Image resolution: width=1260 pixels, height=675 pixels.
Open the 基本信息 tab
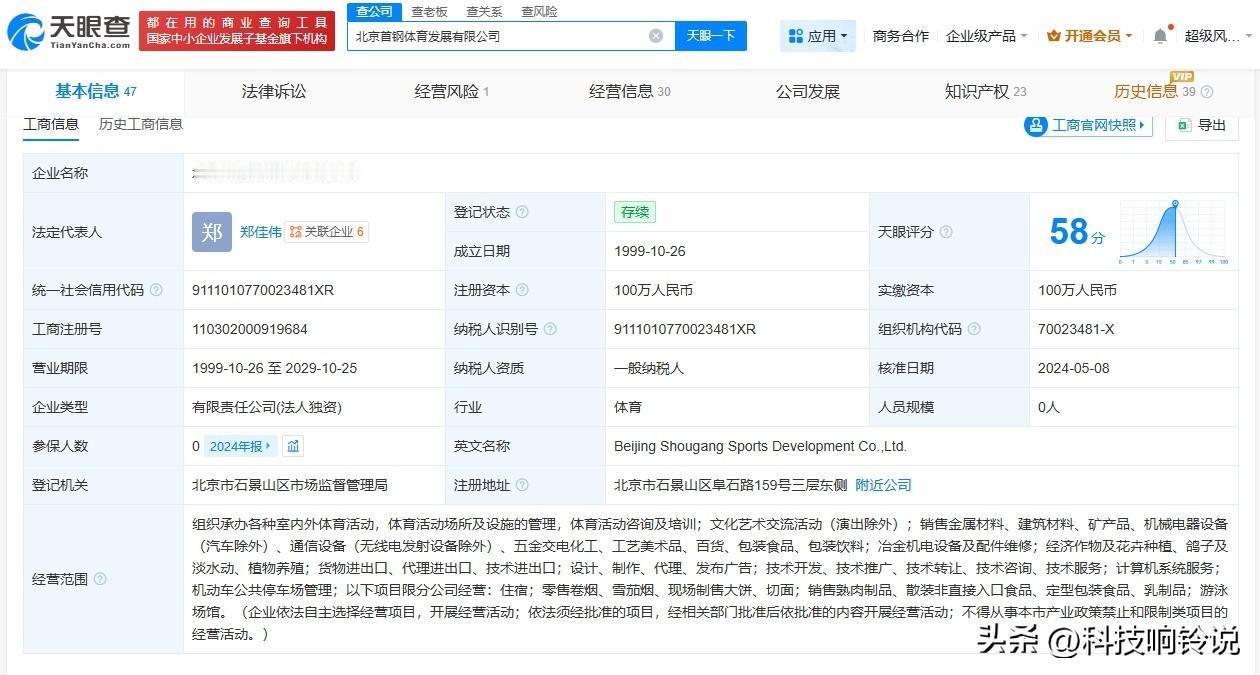point(96,92)
